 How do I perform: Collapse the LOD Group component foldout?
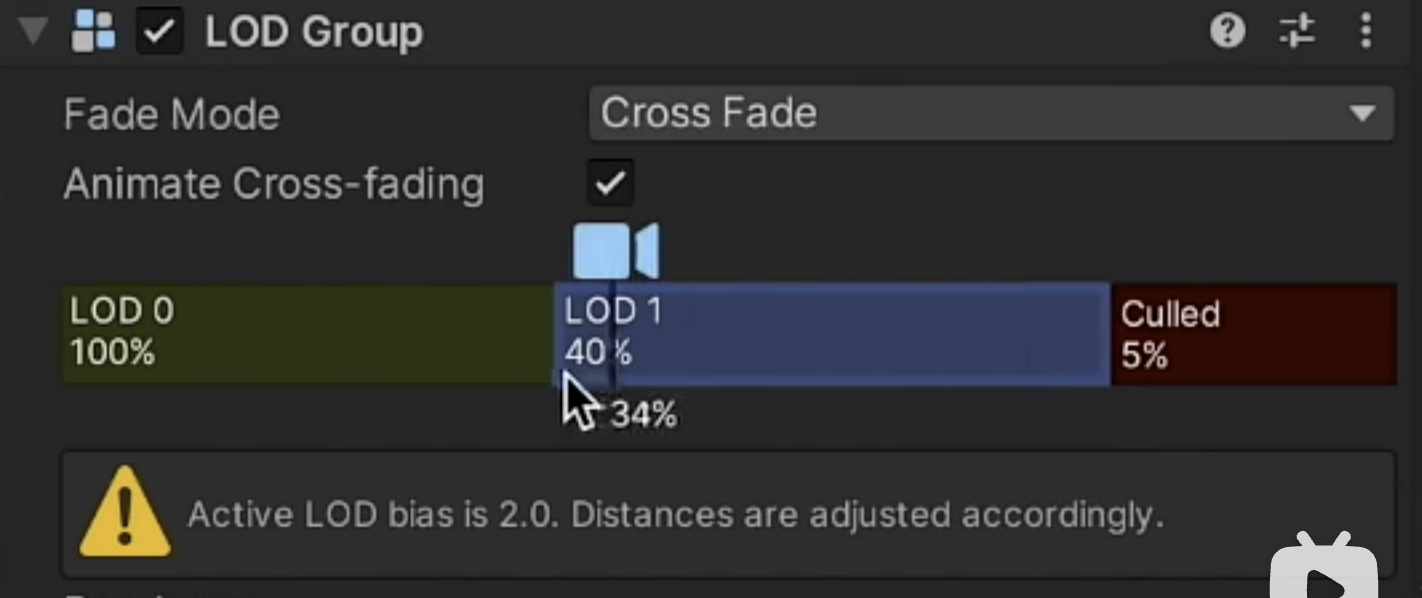pos(33,31)
